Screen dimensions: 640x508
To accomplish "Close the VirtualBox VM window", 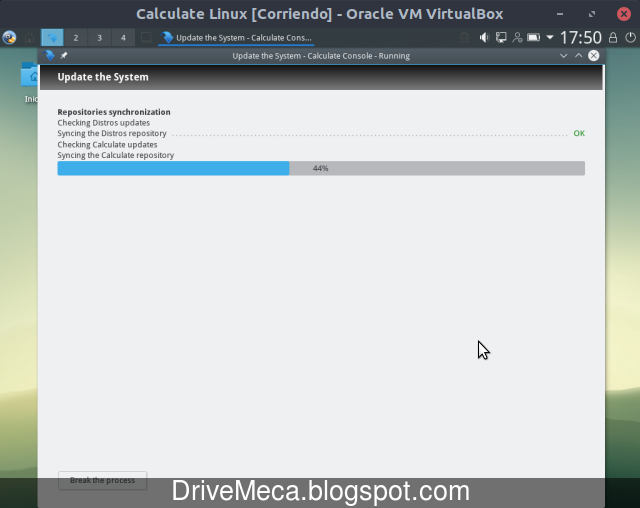I will (x=624, y=14).
